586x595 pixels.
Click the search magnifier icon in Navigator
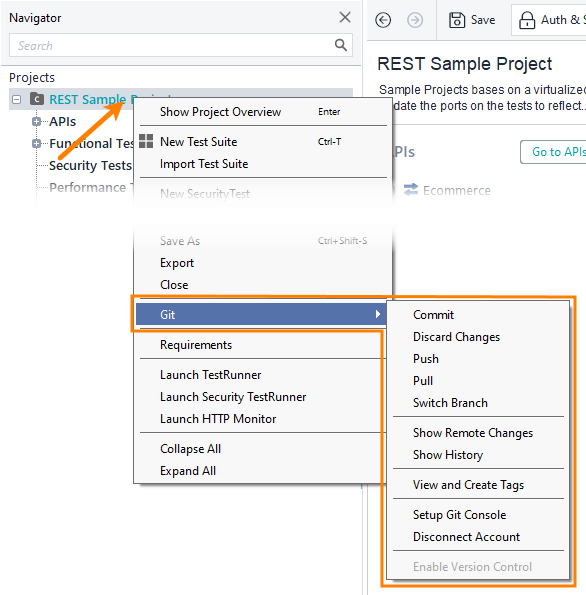[x=340, y=45]
